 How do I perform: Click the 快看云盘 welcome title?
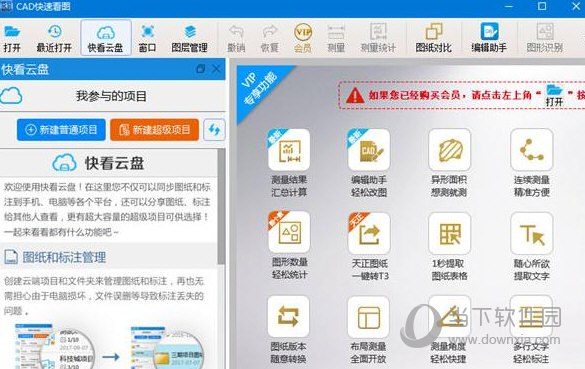point(115,163)
